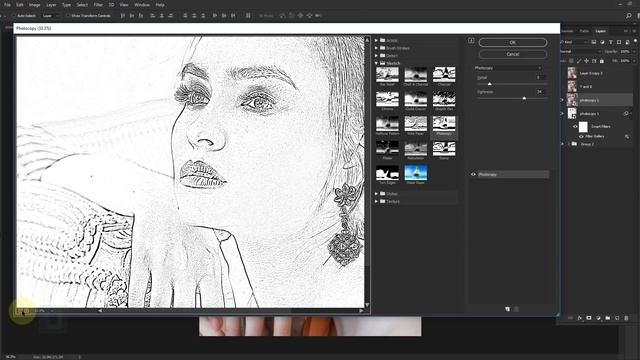Toggle the Smart Filters eye icon
This screenshot has height=360, width=640.
[575, 127]
